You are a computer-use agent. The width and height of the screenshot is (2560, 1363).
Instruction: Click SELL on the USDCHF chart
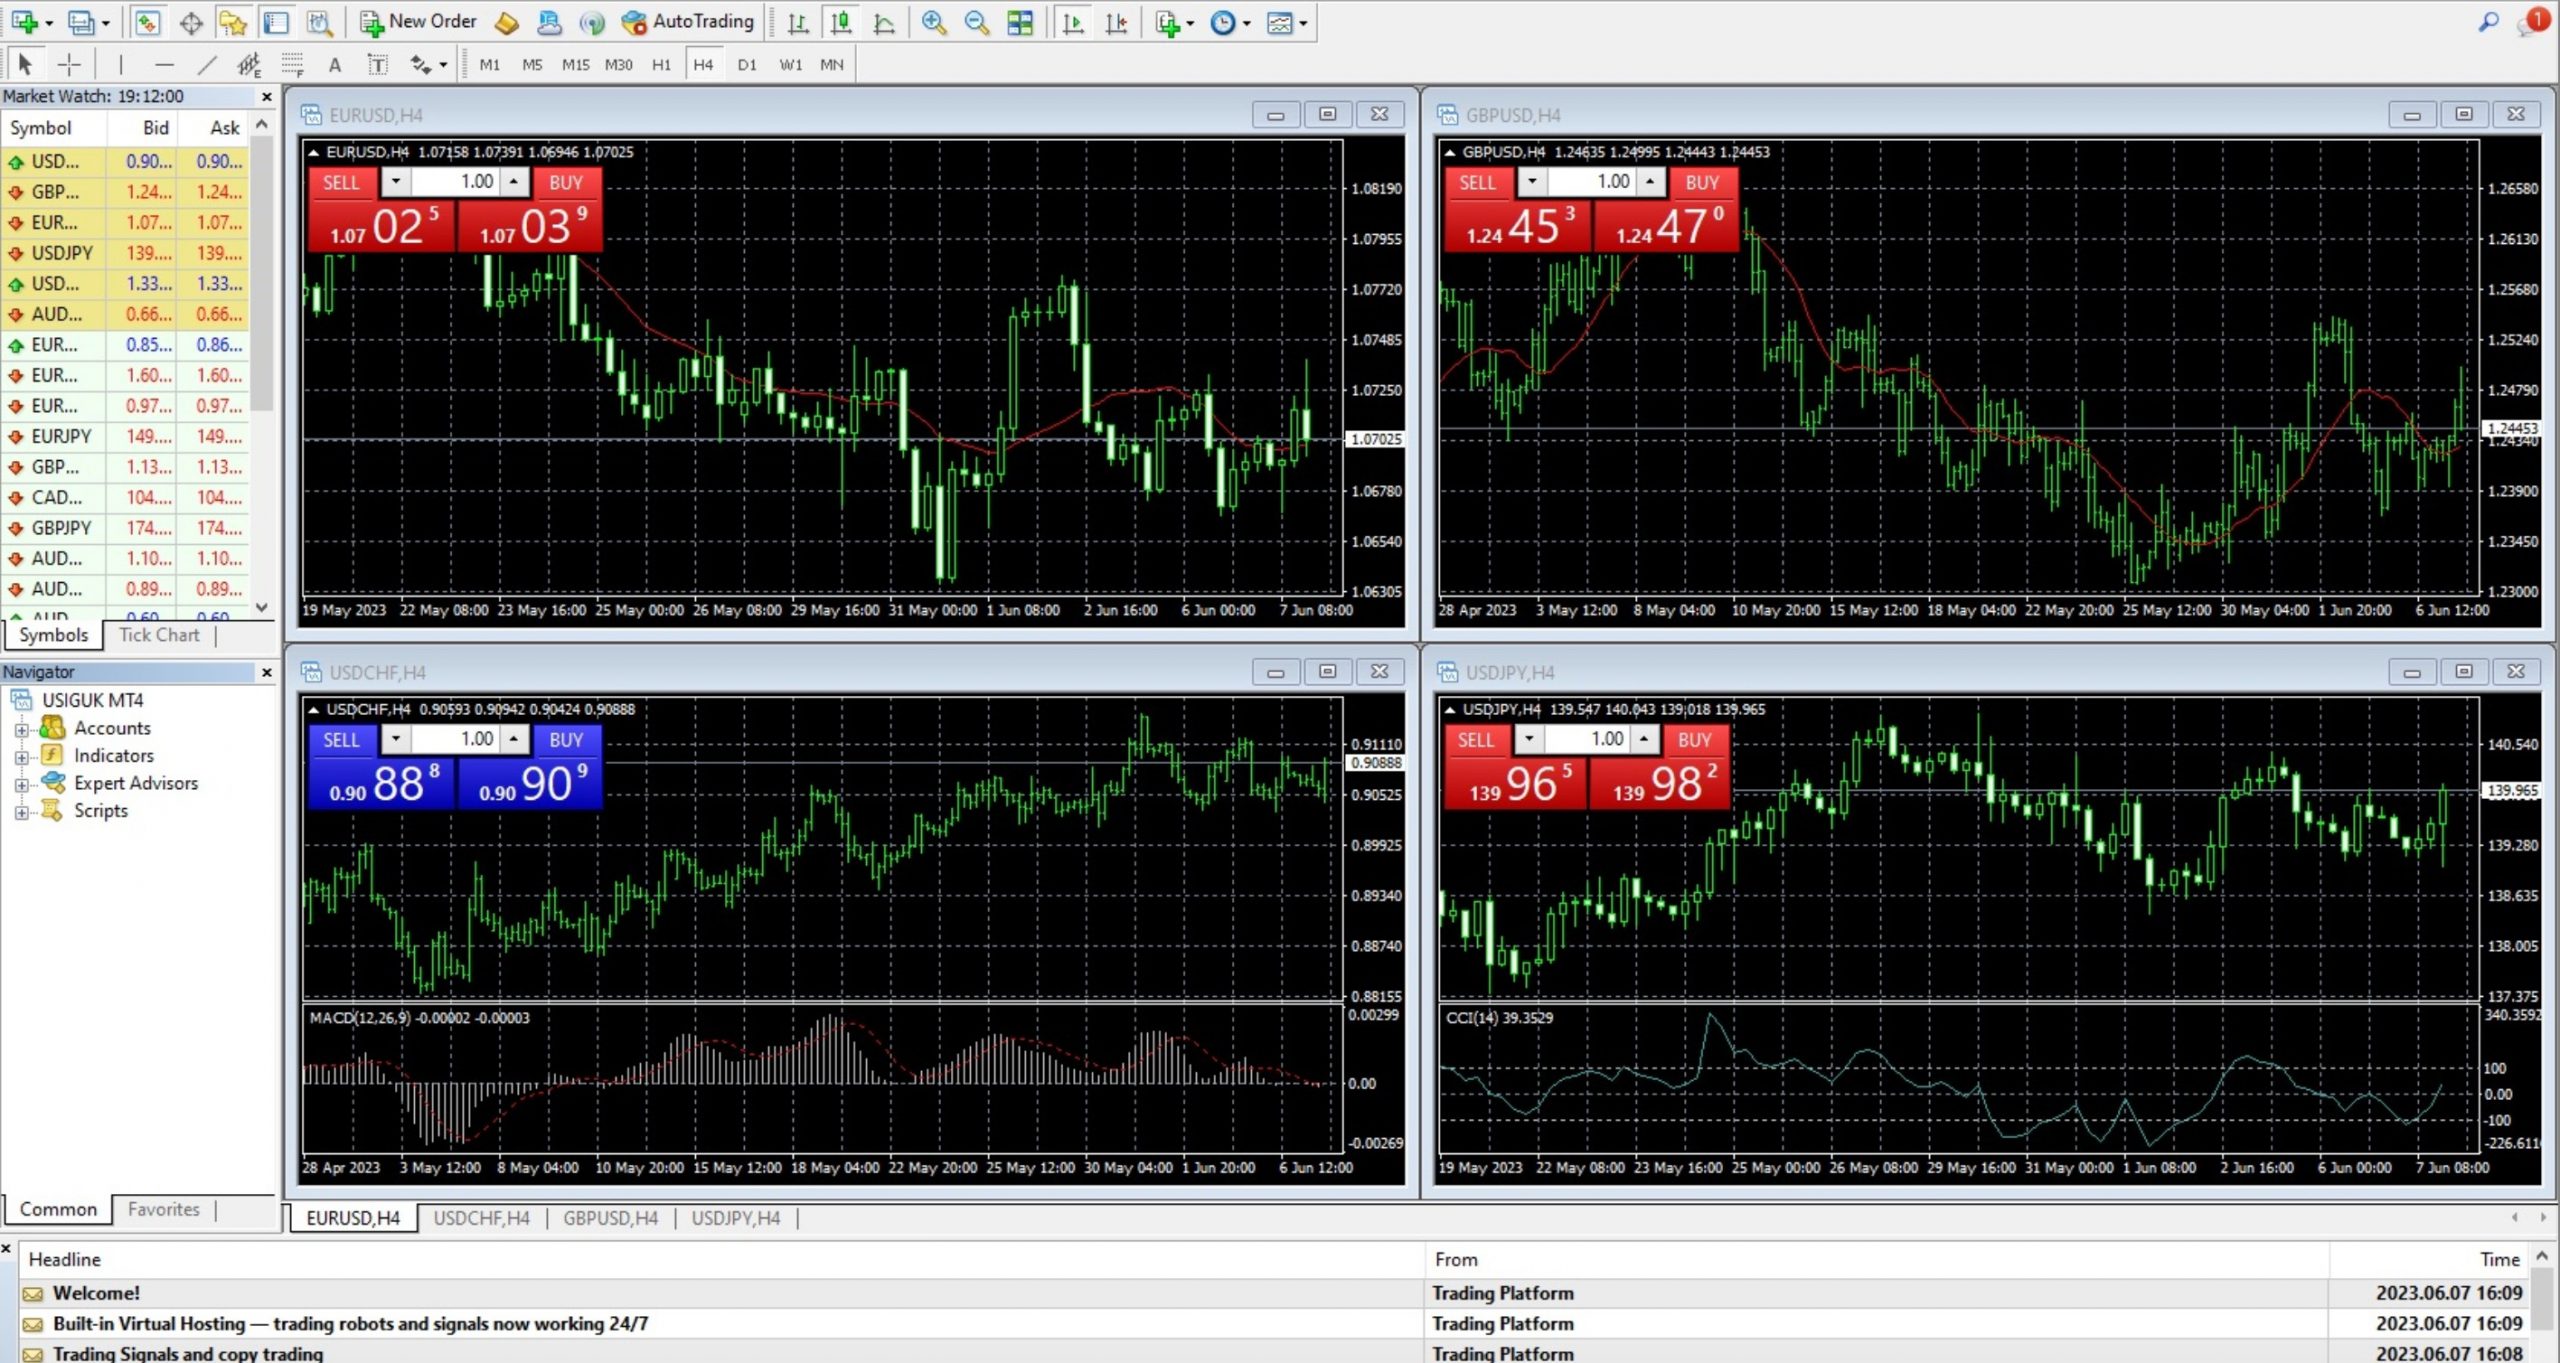341,740
